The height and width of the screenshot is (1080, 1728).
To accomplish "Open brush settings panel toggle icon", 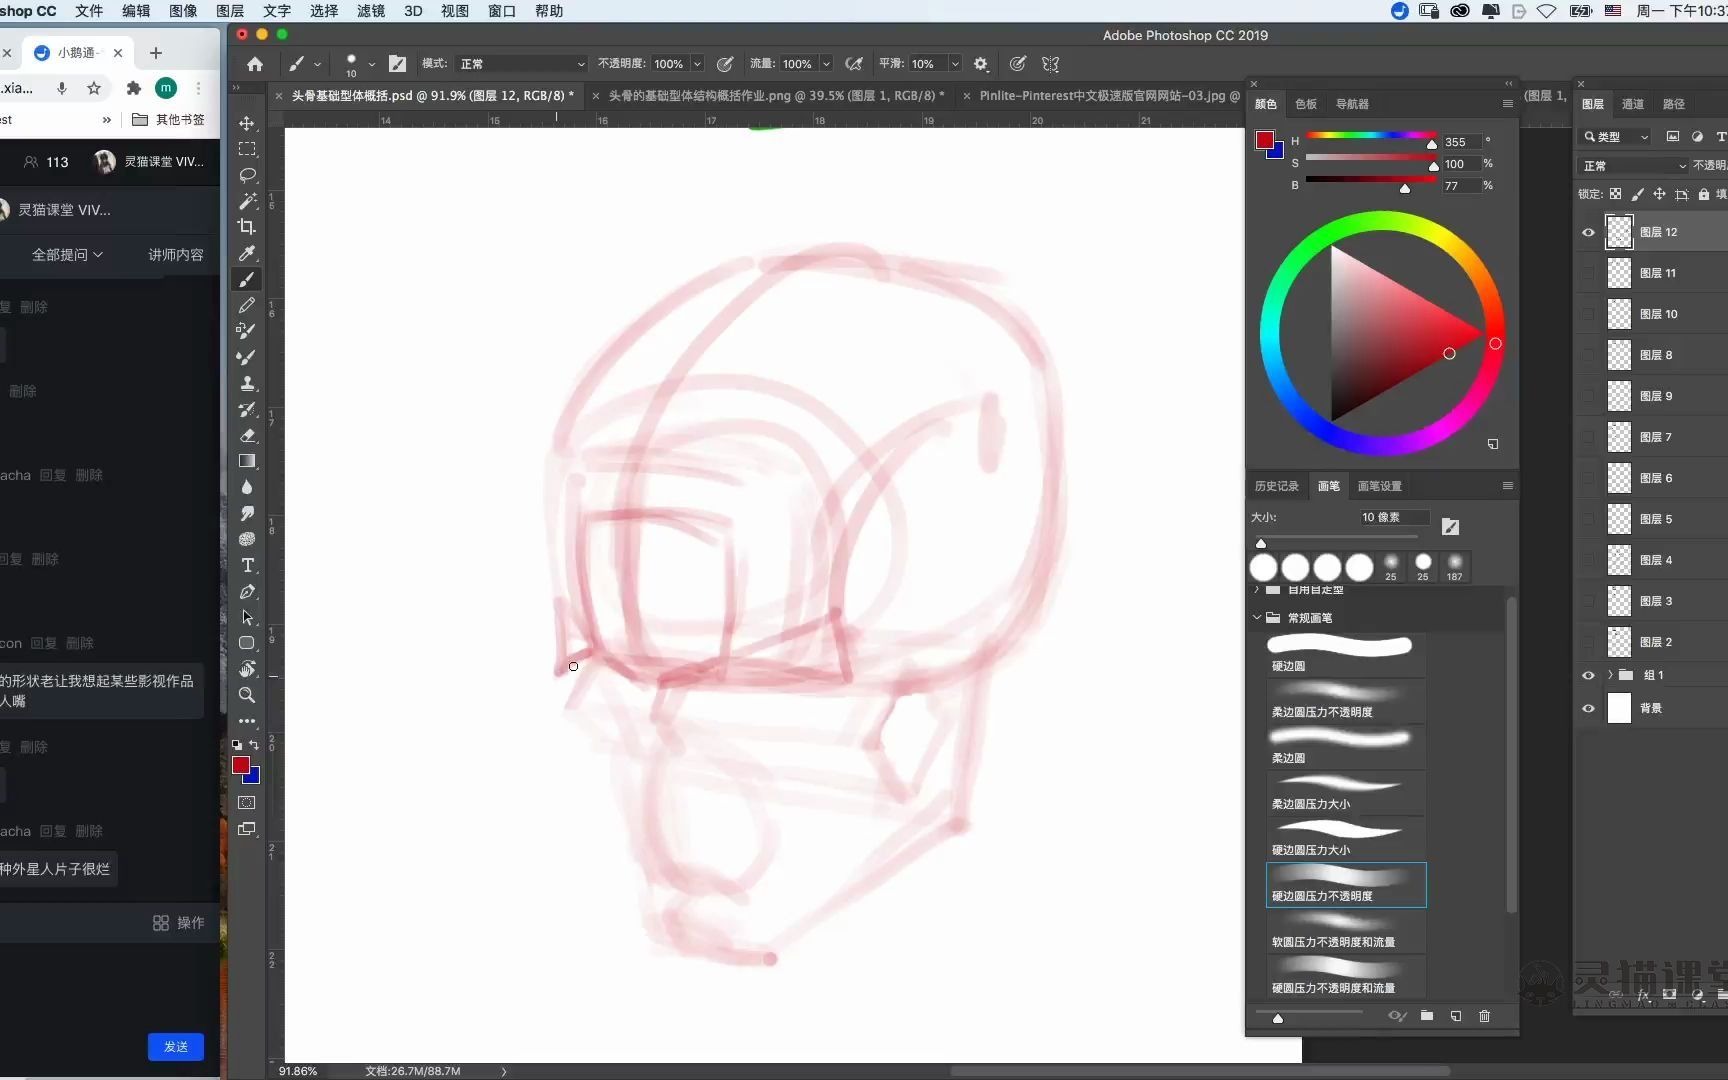I will pos(397,64).
